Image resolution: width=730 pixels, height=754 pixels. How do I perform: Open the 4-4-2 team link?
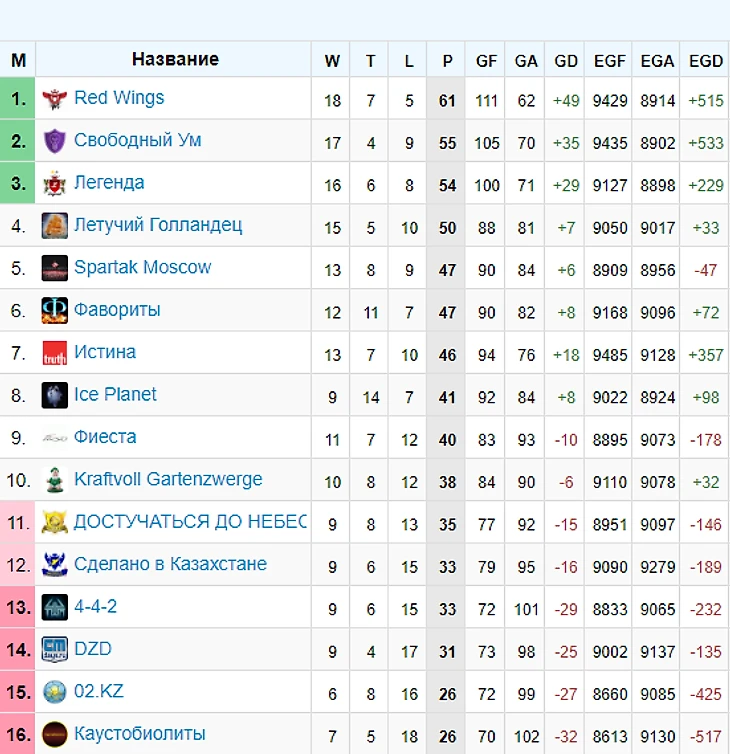(x=95, y=607)
